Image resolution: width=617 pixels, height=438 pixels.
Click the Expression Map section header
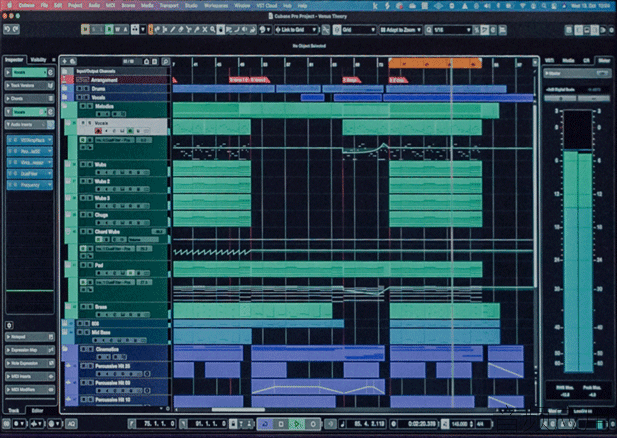tap(30, 350)
